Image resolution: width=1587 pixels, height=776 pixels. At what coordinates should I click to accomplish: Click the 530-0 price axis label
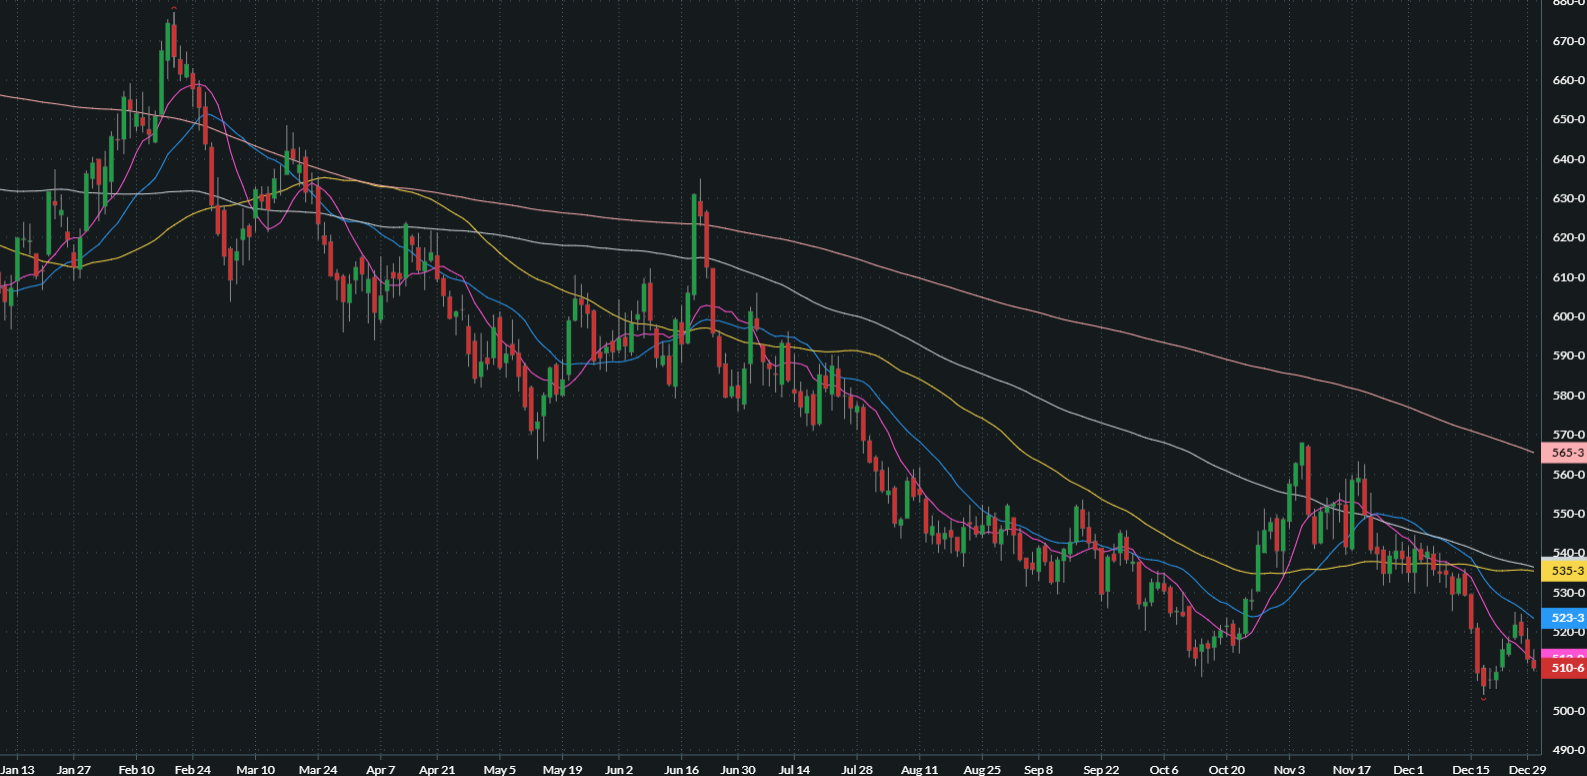point(1568,593)
